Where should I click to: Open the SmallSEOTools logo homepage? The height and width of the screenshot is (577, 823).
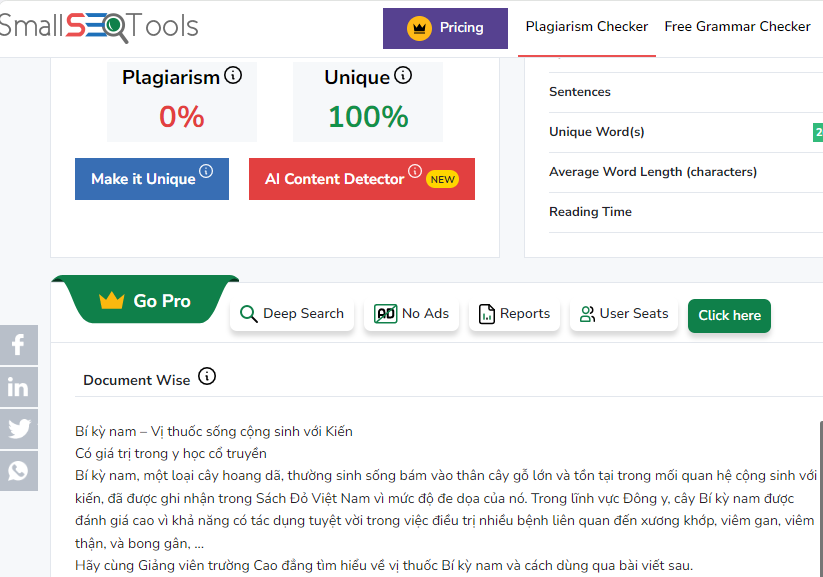99,26
